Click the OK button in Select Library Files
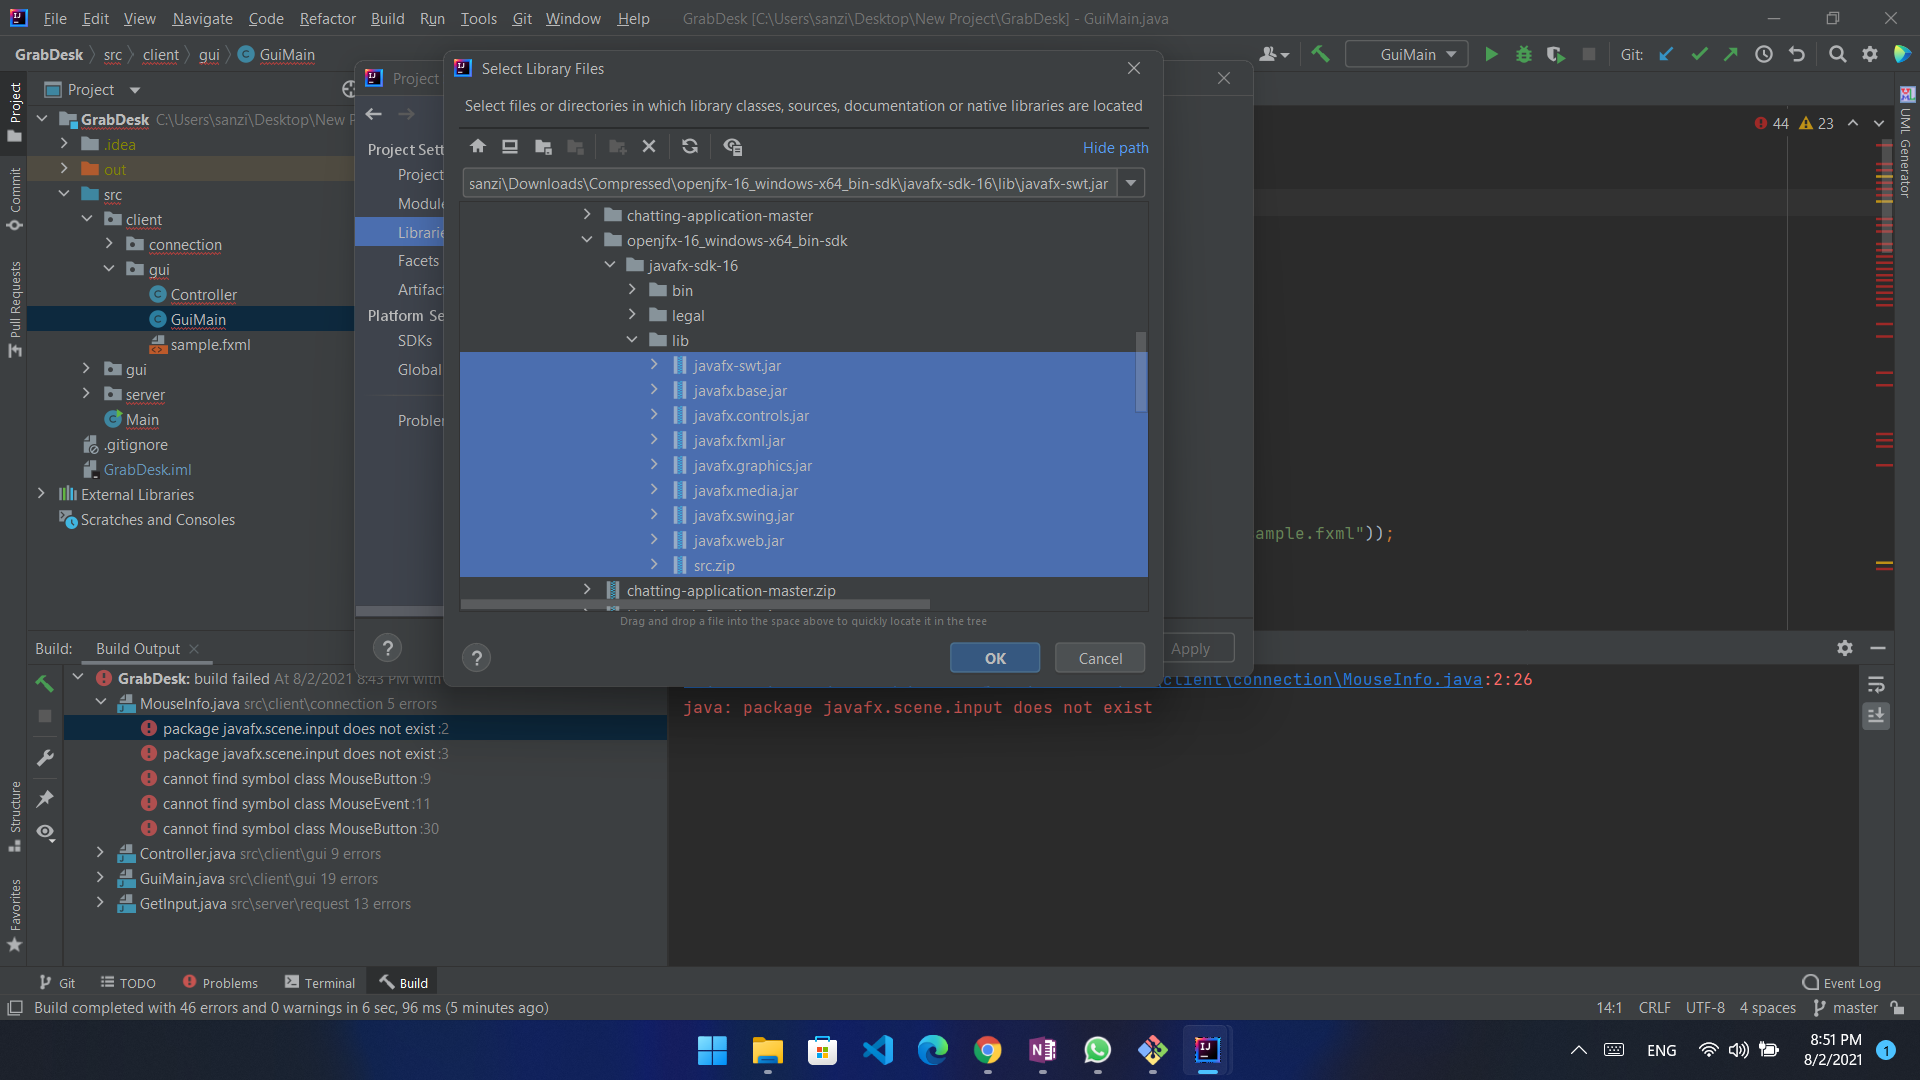Viewport: 1920px width, 1080px height. [995, 658]
